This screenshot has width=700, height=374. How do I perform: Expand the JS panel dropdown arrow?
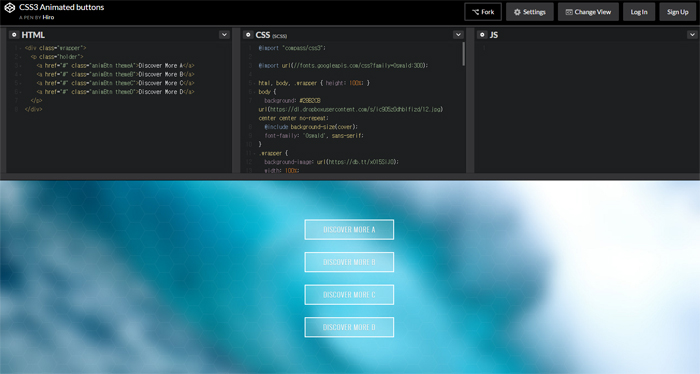(x=692, y=35)
